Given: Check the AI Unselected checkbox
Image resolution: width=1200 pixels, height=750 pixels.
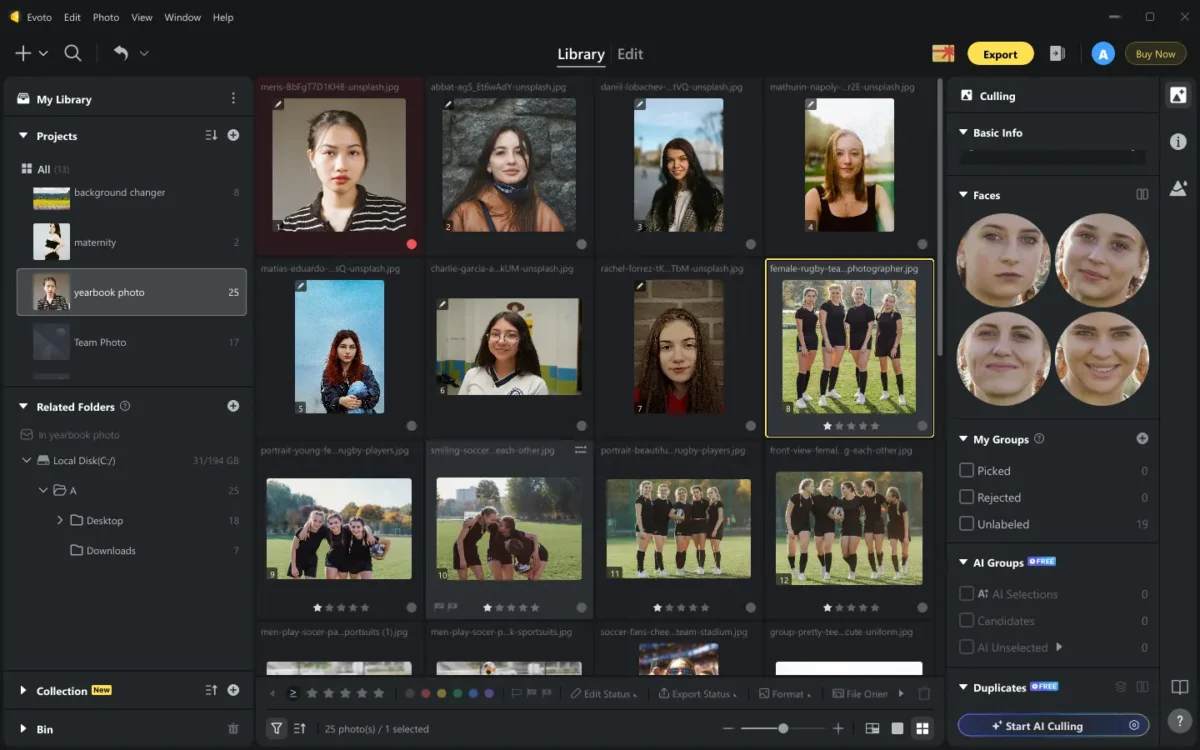Looking at the screenshot, I should [x=966, y=647].
